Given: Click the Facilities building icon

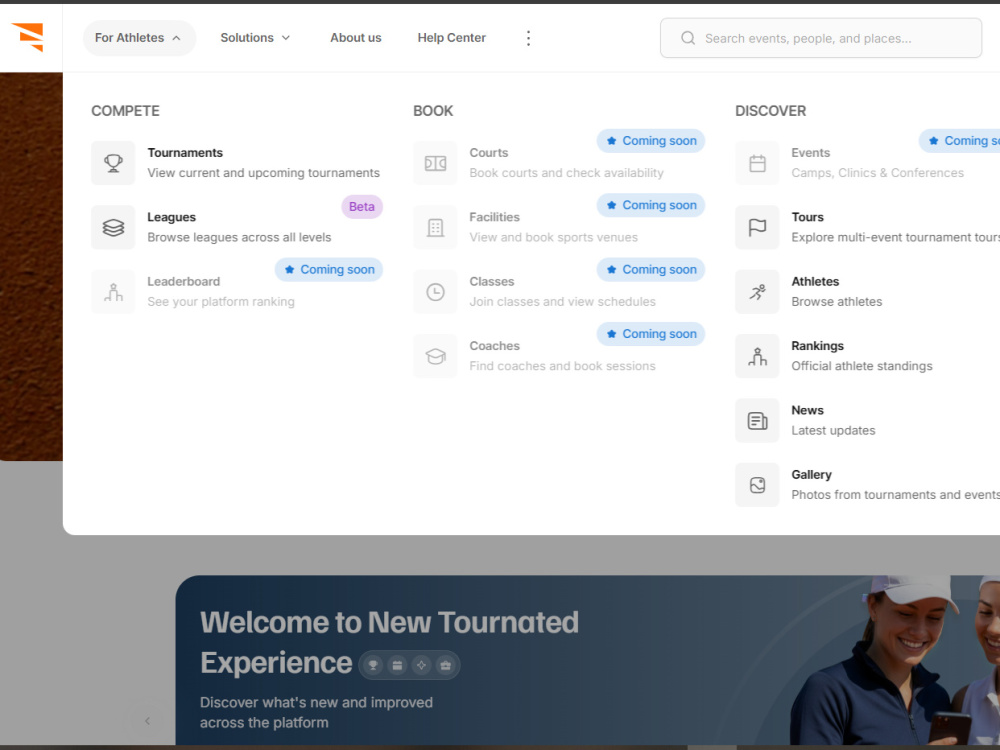Looking at the screenshot, I should (x=435, y=228).
